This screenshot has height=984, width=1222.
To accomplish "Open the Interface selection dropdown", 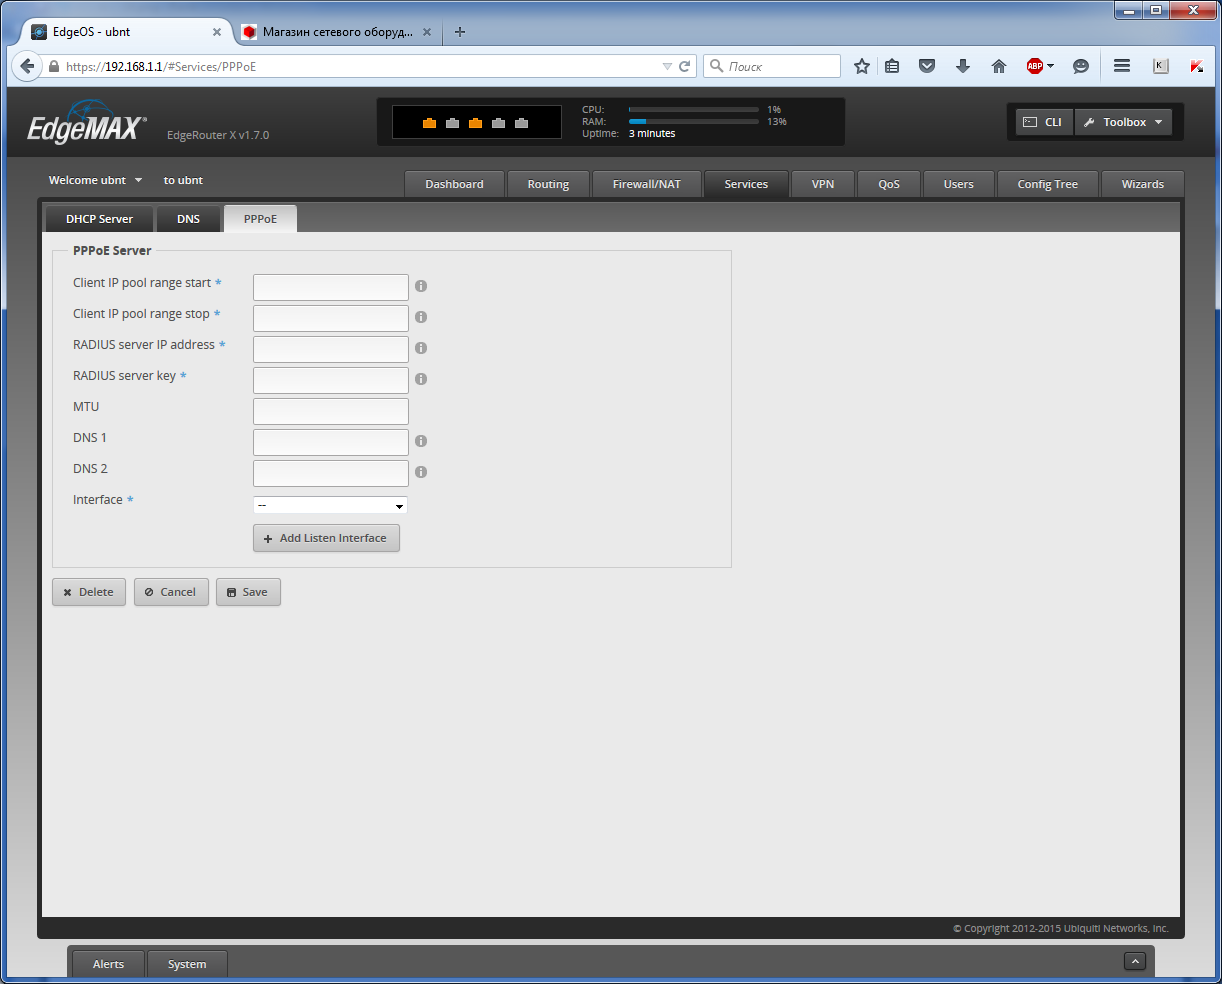I will (x=330, y=505).
